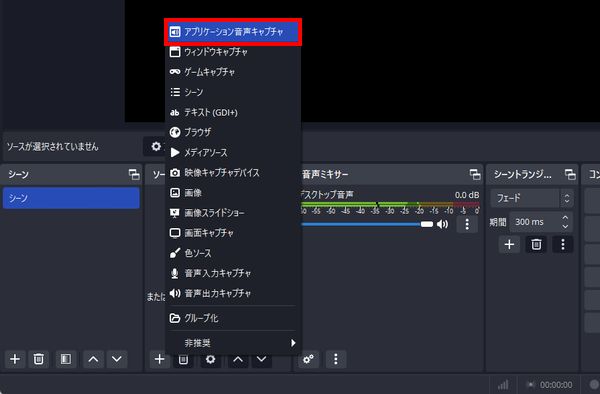The image size is (600, 394).
Task: Add a テキスト (GDI+) source
Action: (x=233, y=112)
